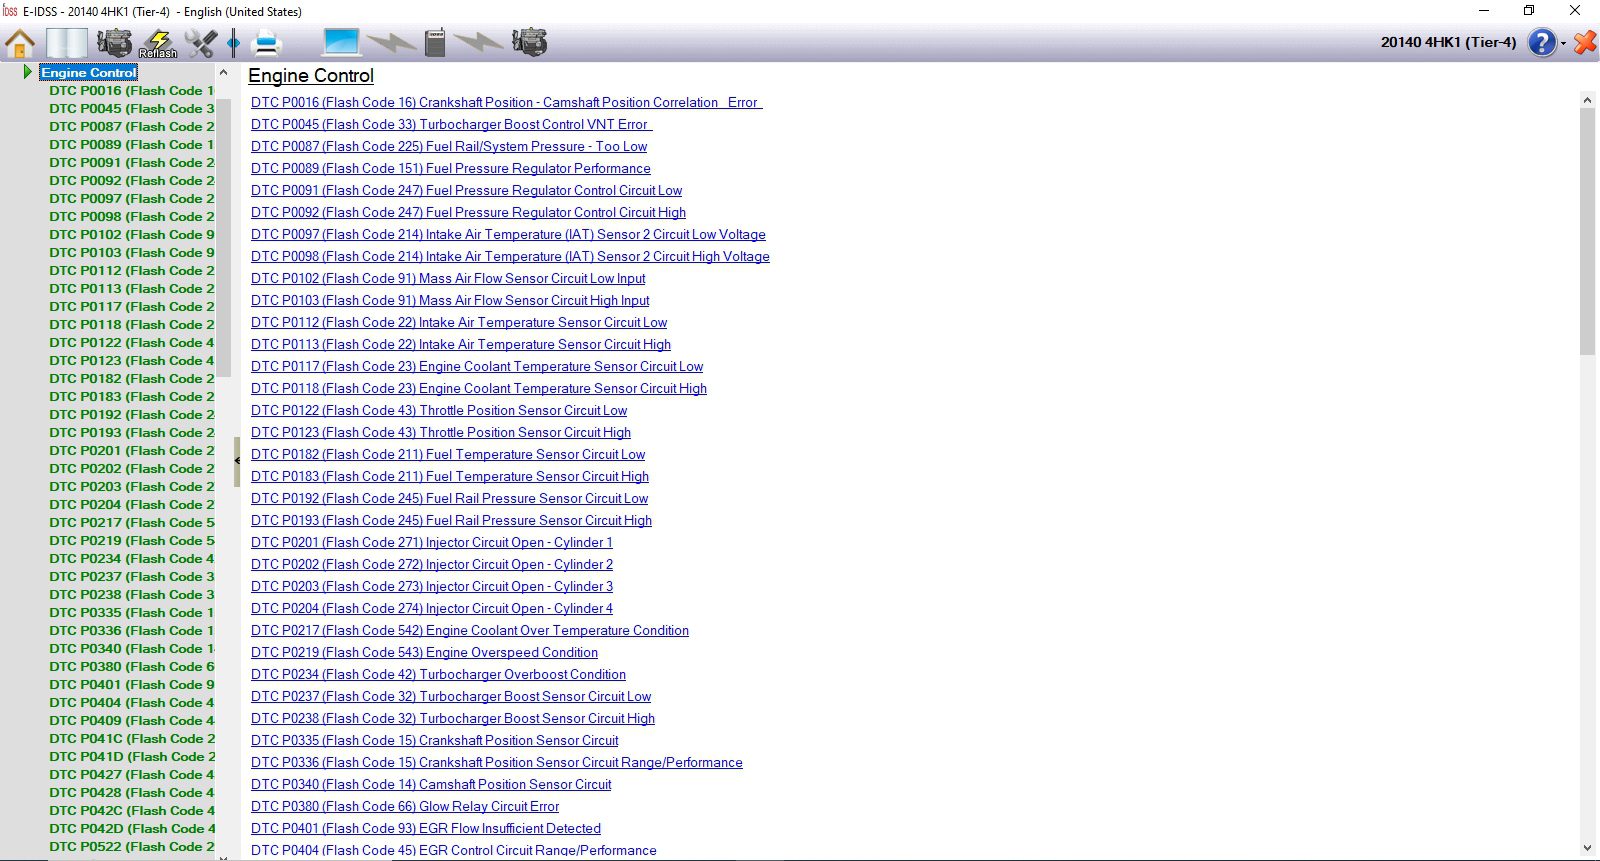Select the laptop computer connection icon
The height and width of the screenshot is (861, 1600).
[341, 43]
